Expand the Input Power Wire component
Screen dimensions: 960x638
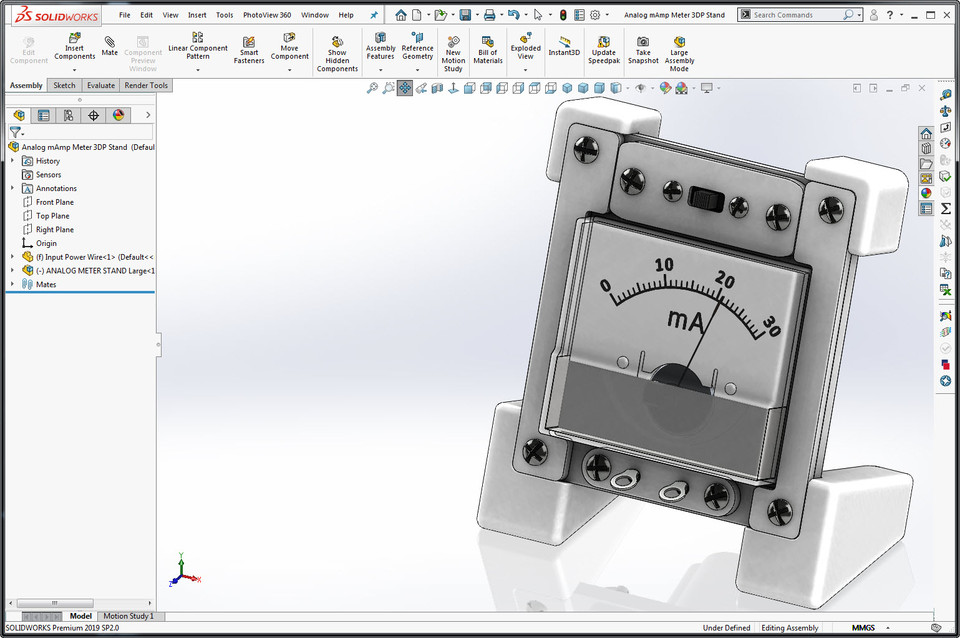pyautogui.click(x=10, y=256)
